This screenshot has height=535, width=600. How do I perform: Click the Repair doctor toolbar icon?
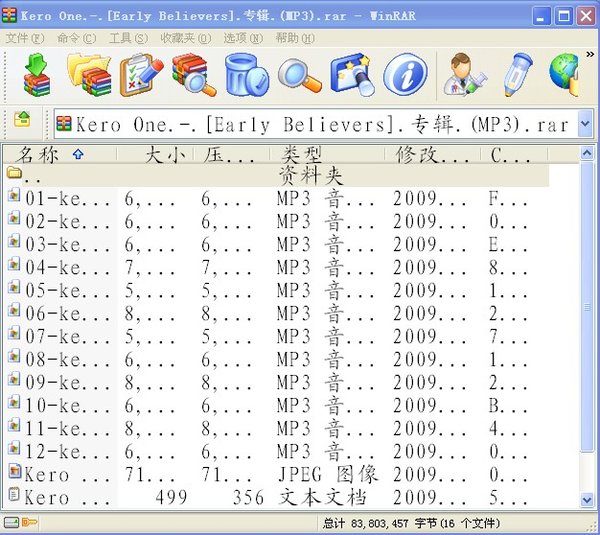pyautogui.click(x=465, y=75)
